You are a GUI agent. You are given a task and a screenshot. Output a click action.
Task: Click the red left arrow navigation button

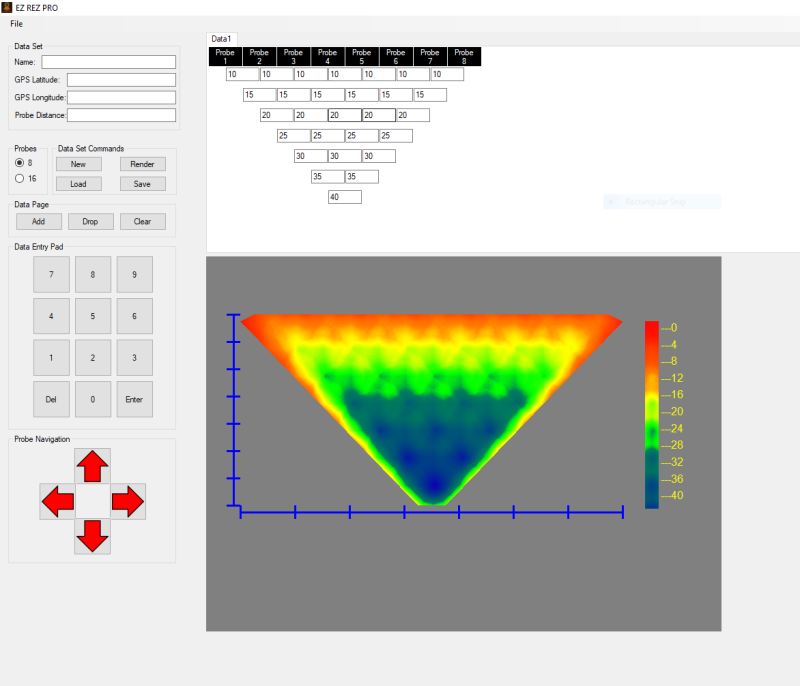(57, 501)
